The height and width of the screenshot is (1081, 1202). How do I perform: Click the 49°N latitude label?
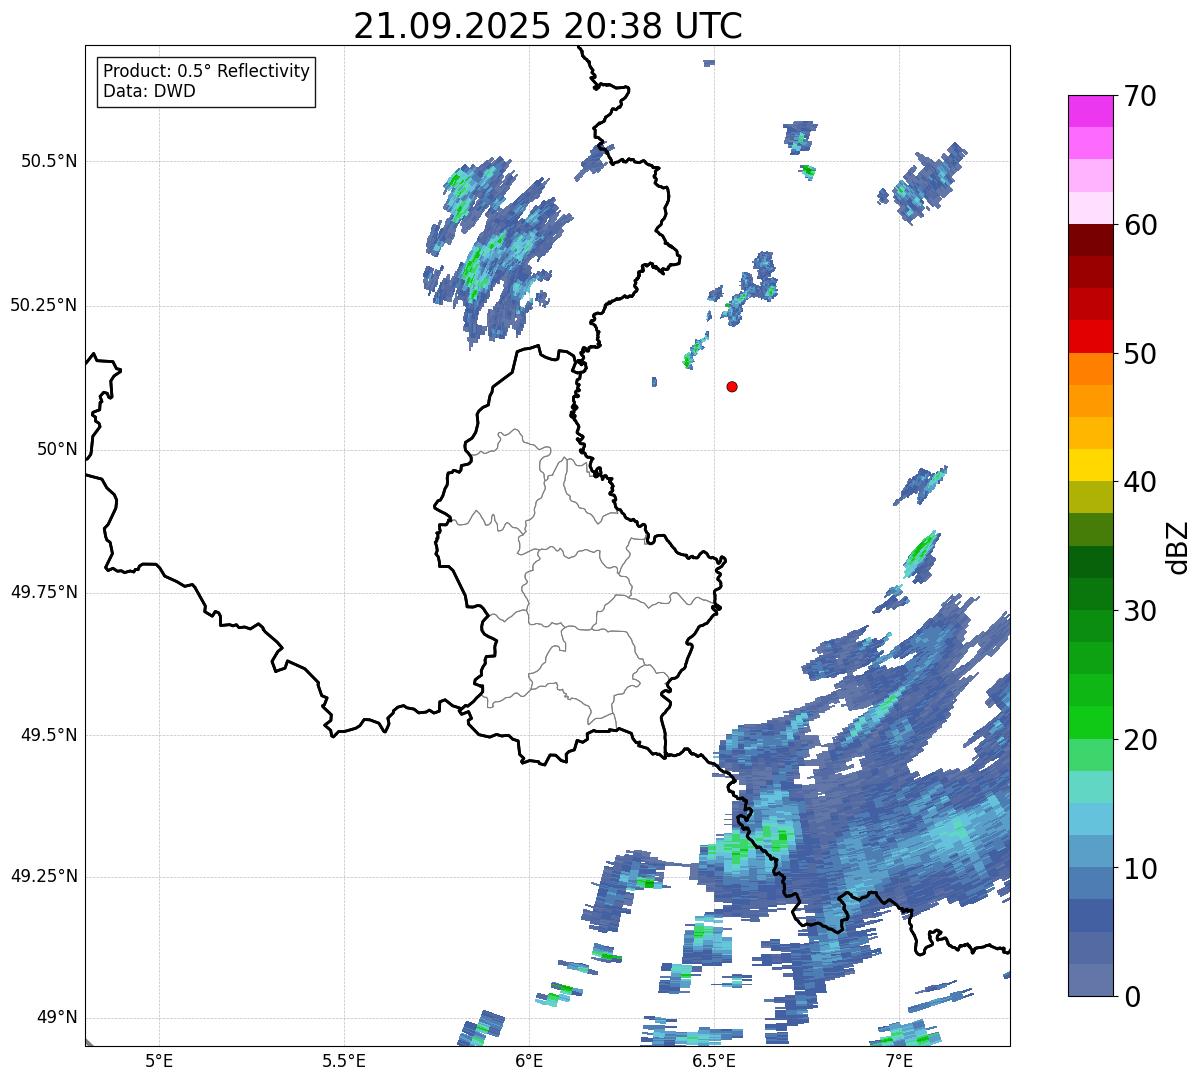pos(57,1018)
